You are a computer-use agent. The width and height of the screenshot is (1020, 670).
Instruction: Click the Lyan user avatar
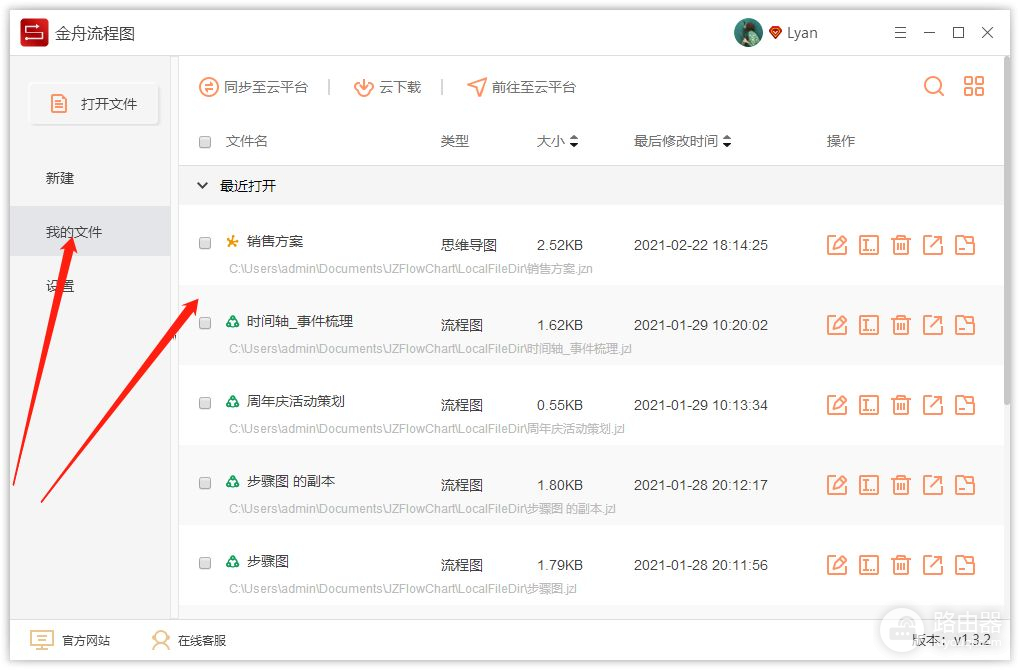(x=748, y=33)
